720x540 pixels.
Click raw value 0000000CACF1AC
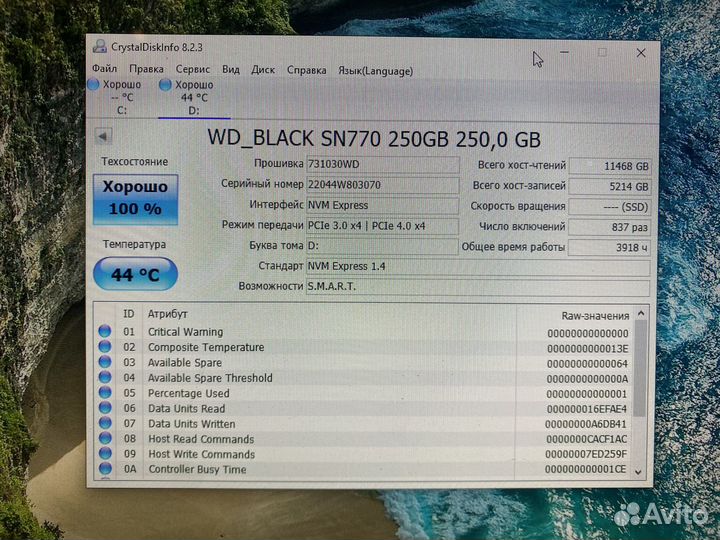pos(586,439)
